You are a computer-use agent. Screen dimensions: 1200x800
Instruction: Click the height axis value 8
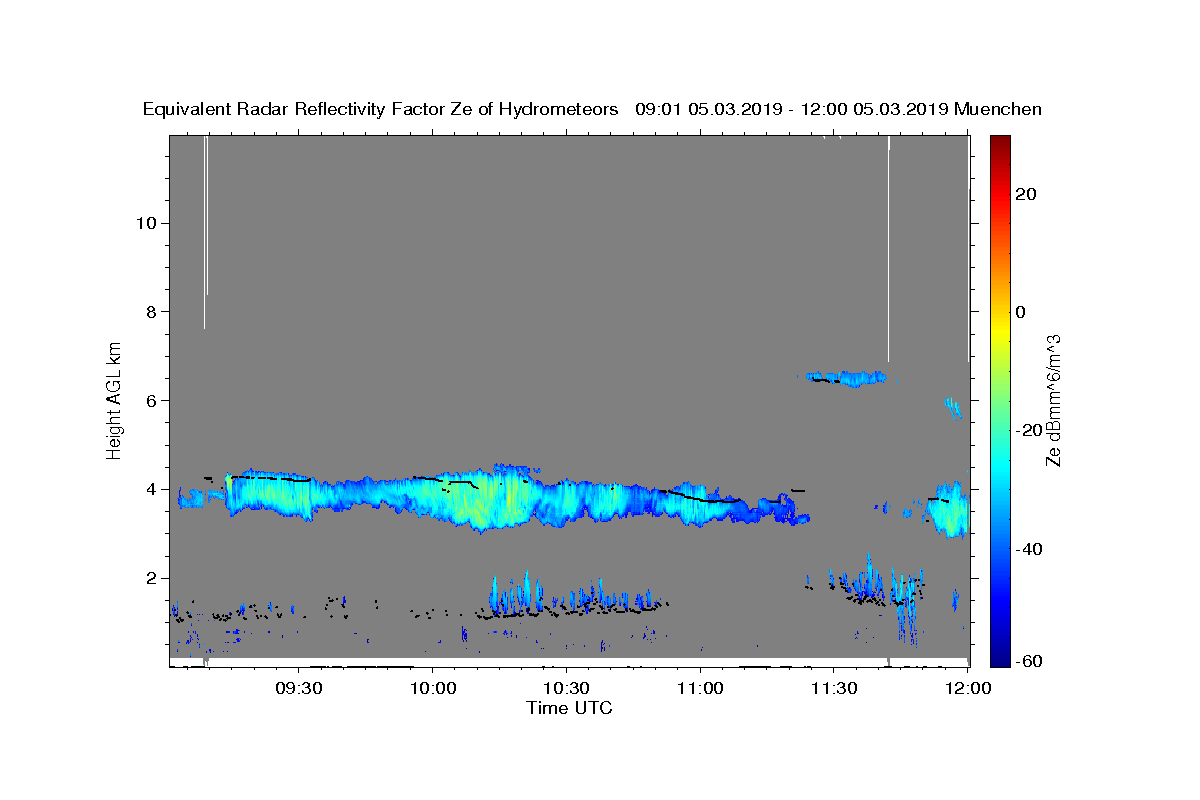(150, 312)
